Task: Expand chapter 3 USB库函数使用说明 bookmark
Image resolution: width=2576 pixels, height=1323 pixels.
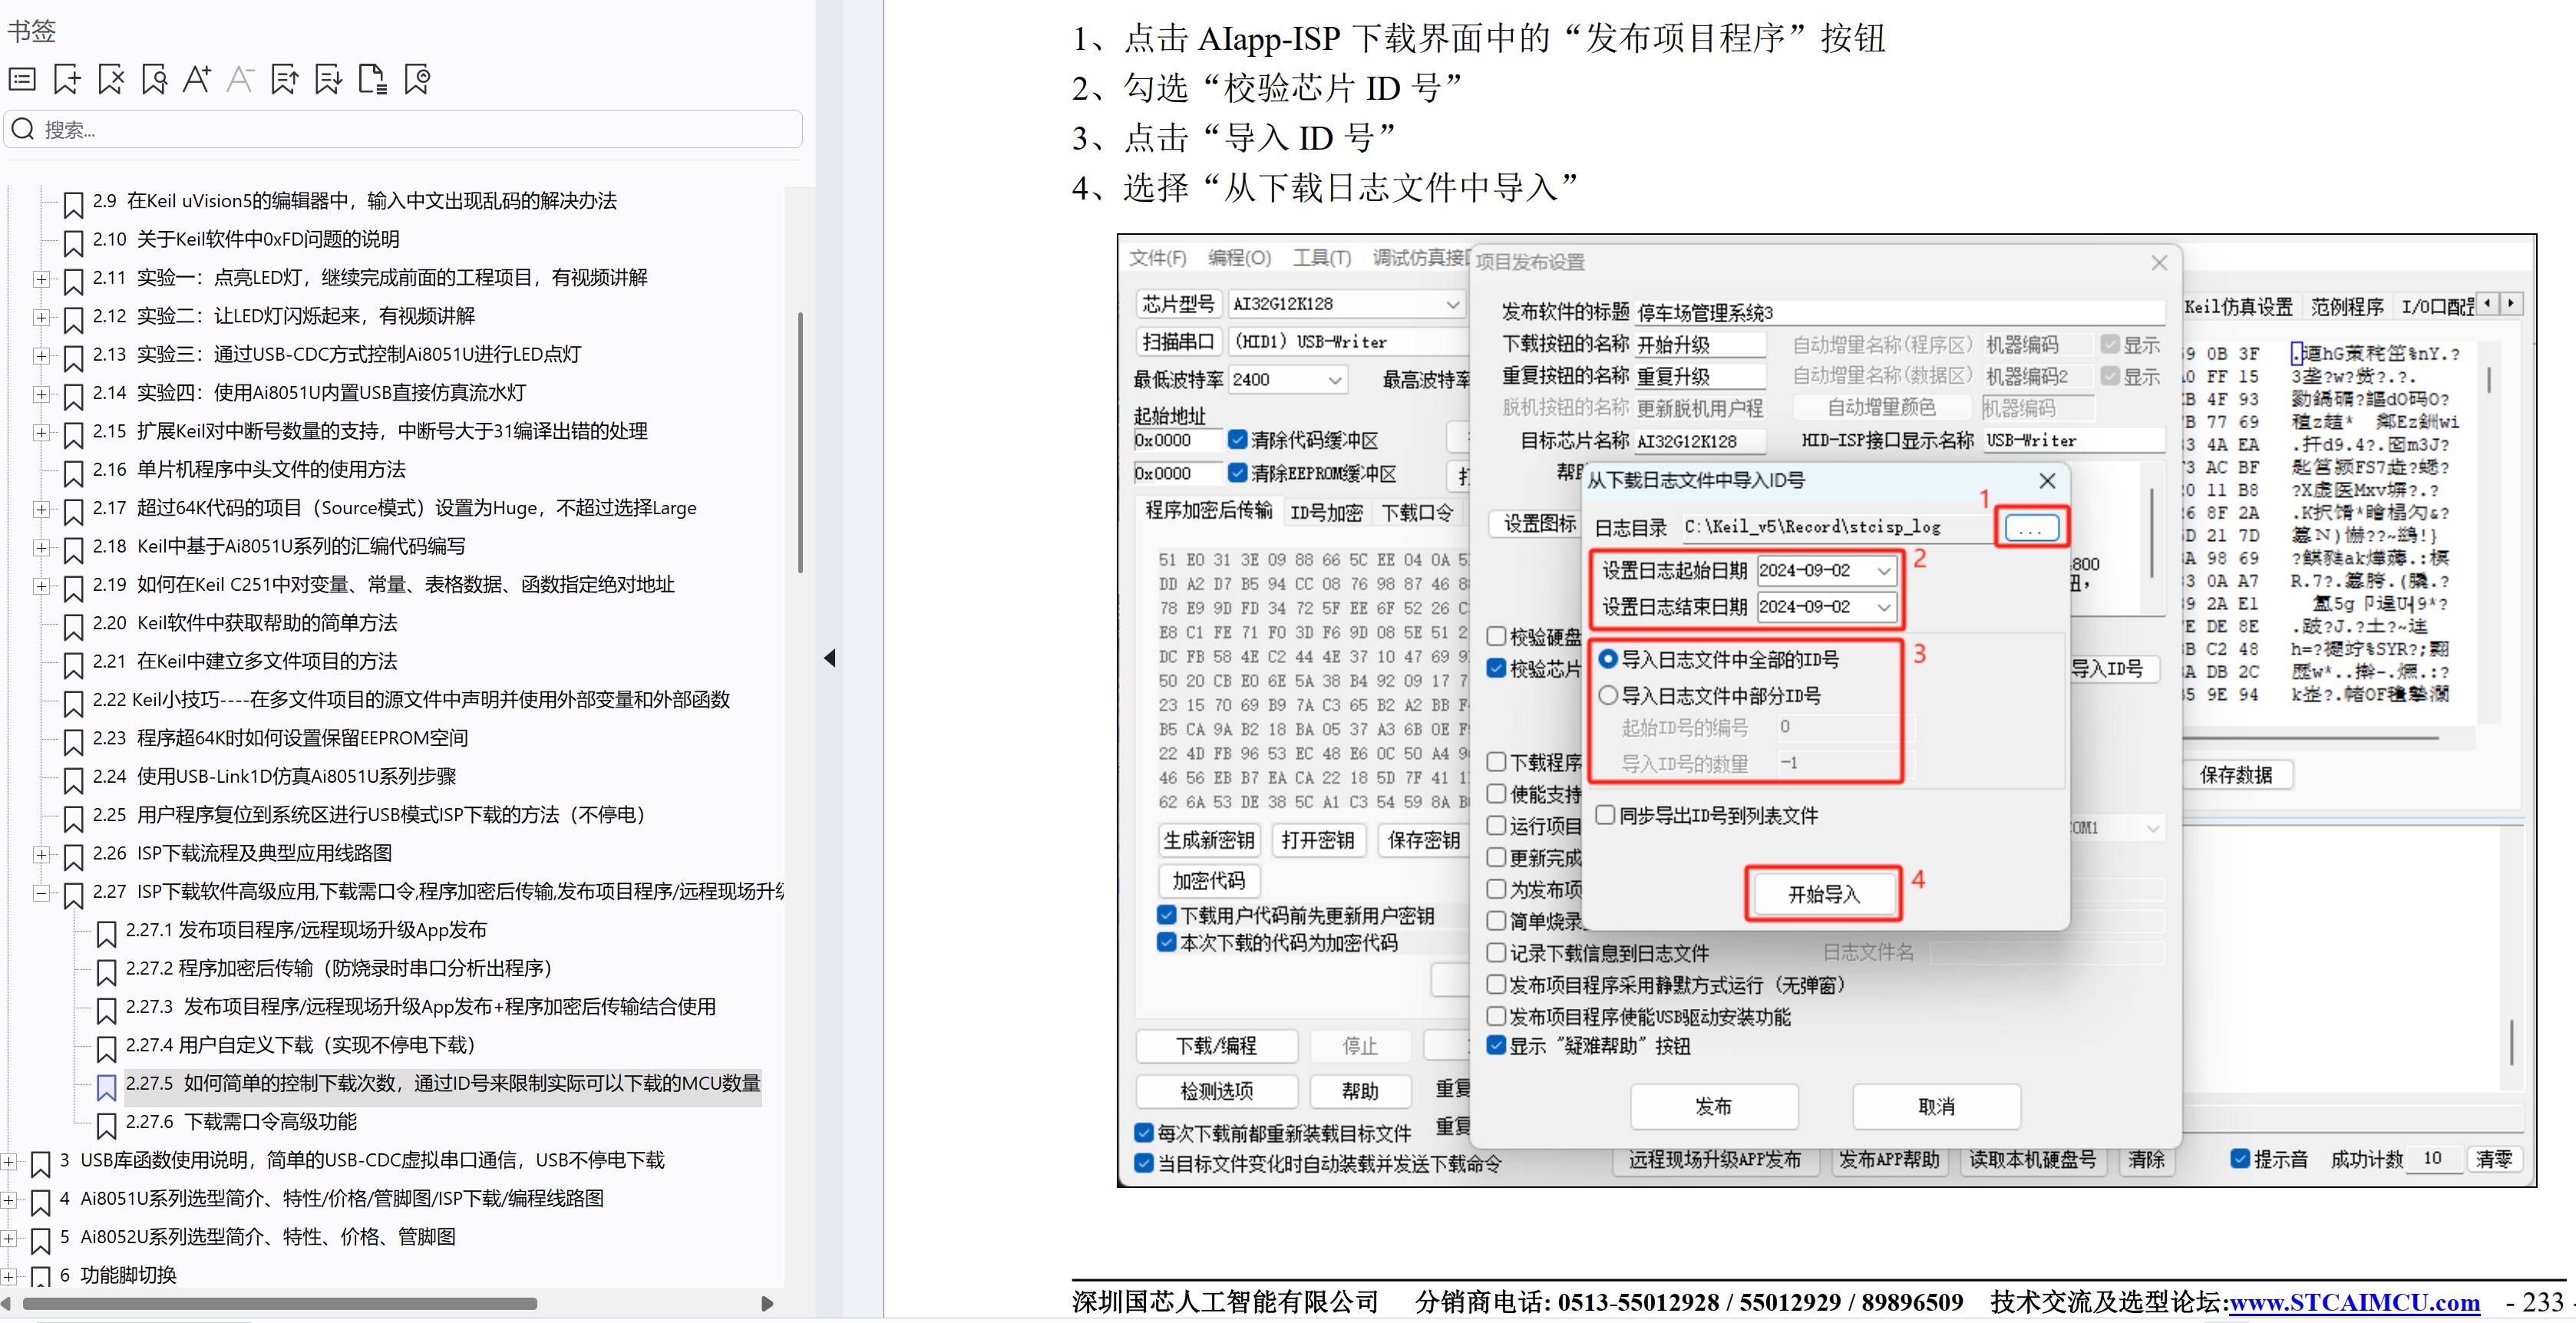Action: point(9,1161)
